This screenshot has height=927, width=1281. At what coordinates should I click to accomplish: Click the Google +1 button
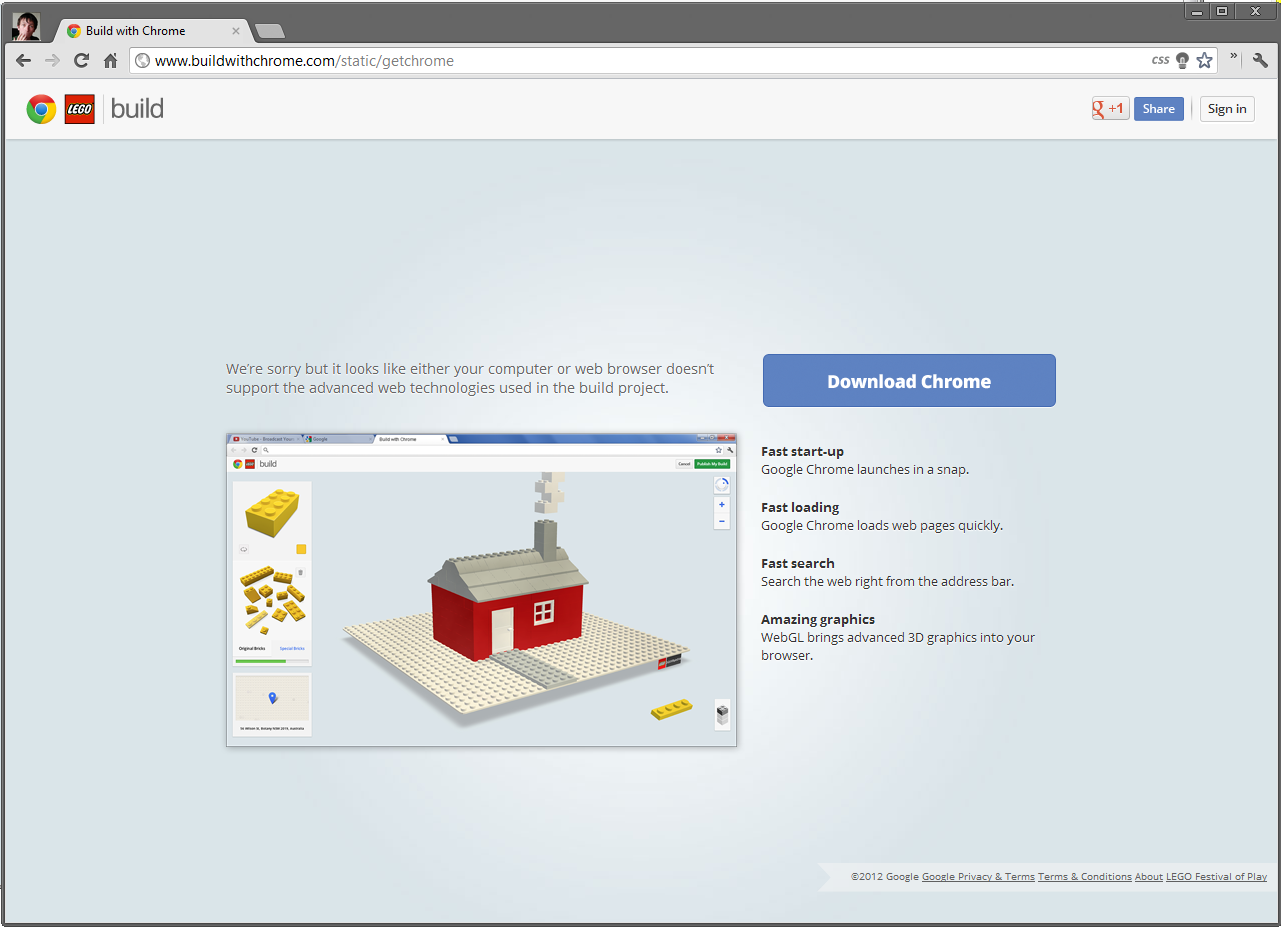pyautogui.click(x=1110, y=109)
